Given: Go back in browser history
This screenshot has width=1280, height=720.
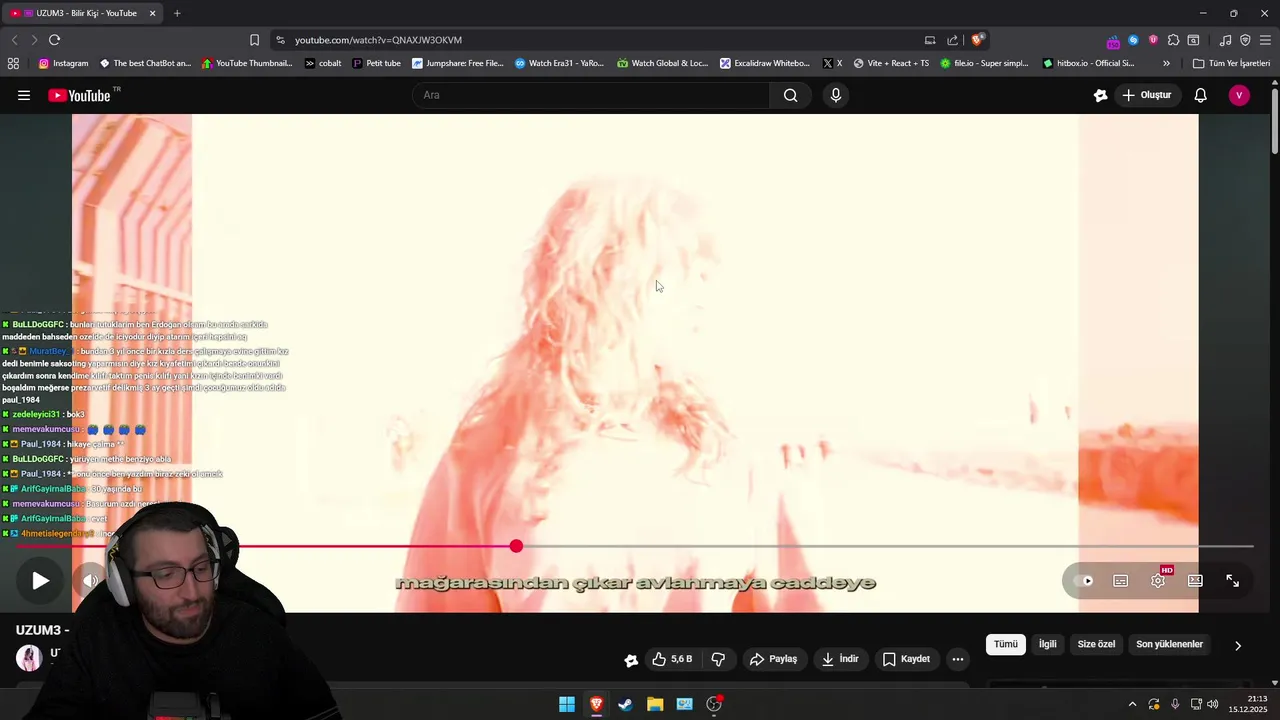Looking at the screenshot, I should [x=14, y=40].
